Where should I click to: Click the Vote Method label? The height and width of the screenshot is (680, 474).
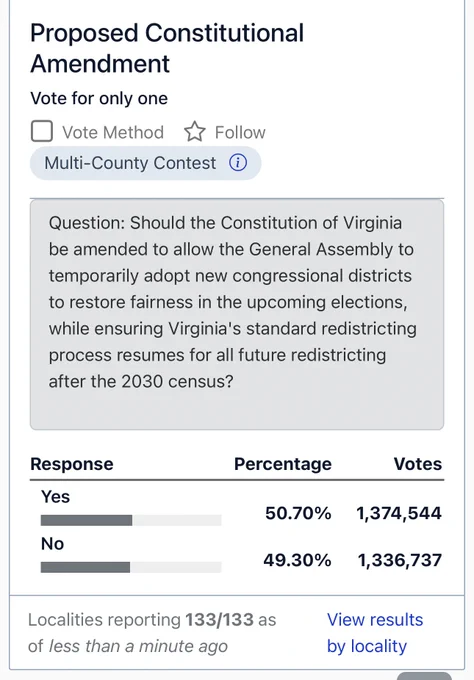(x=113, y=132)
